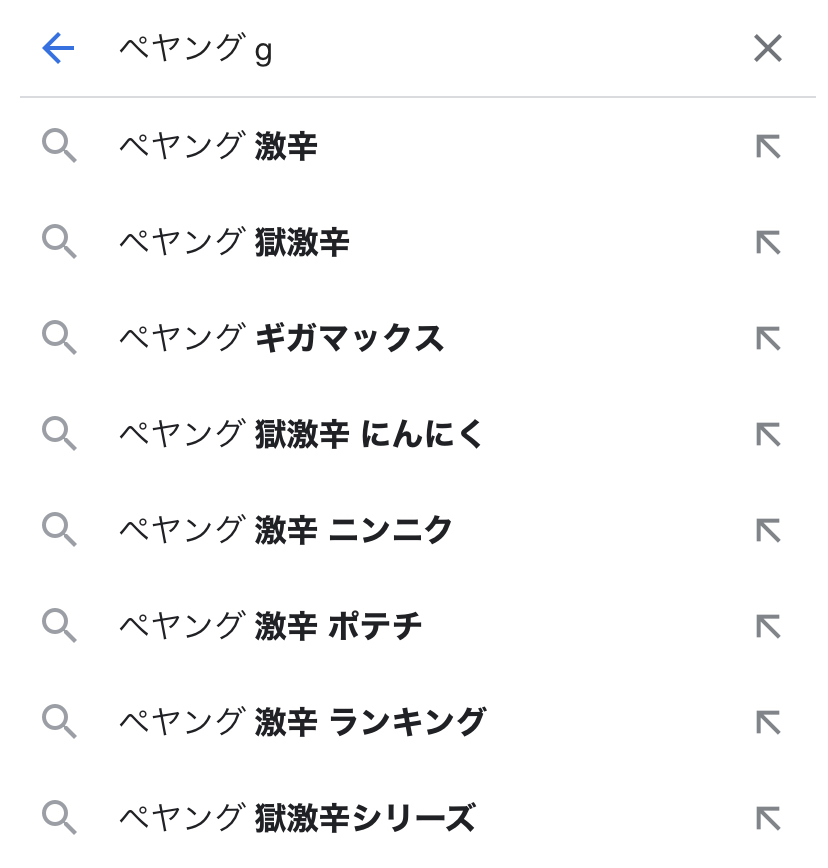Tap the fill-in arrow beside ギガマックス
This screenshot has height=868, width=828.
pos(767,338)
